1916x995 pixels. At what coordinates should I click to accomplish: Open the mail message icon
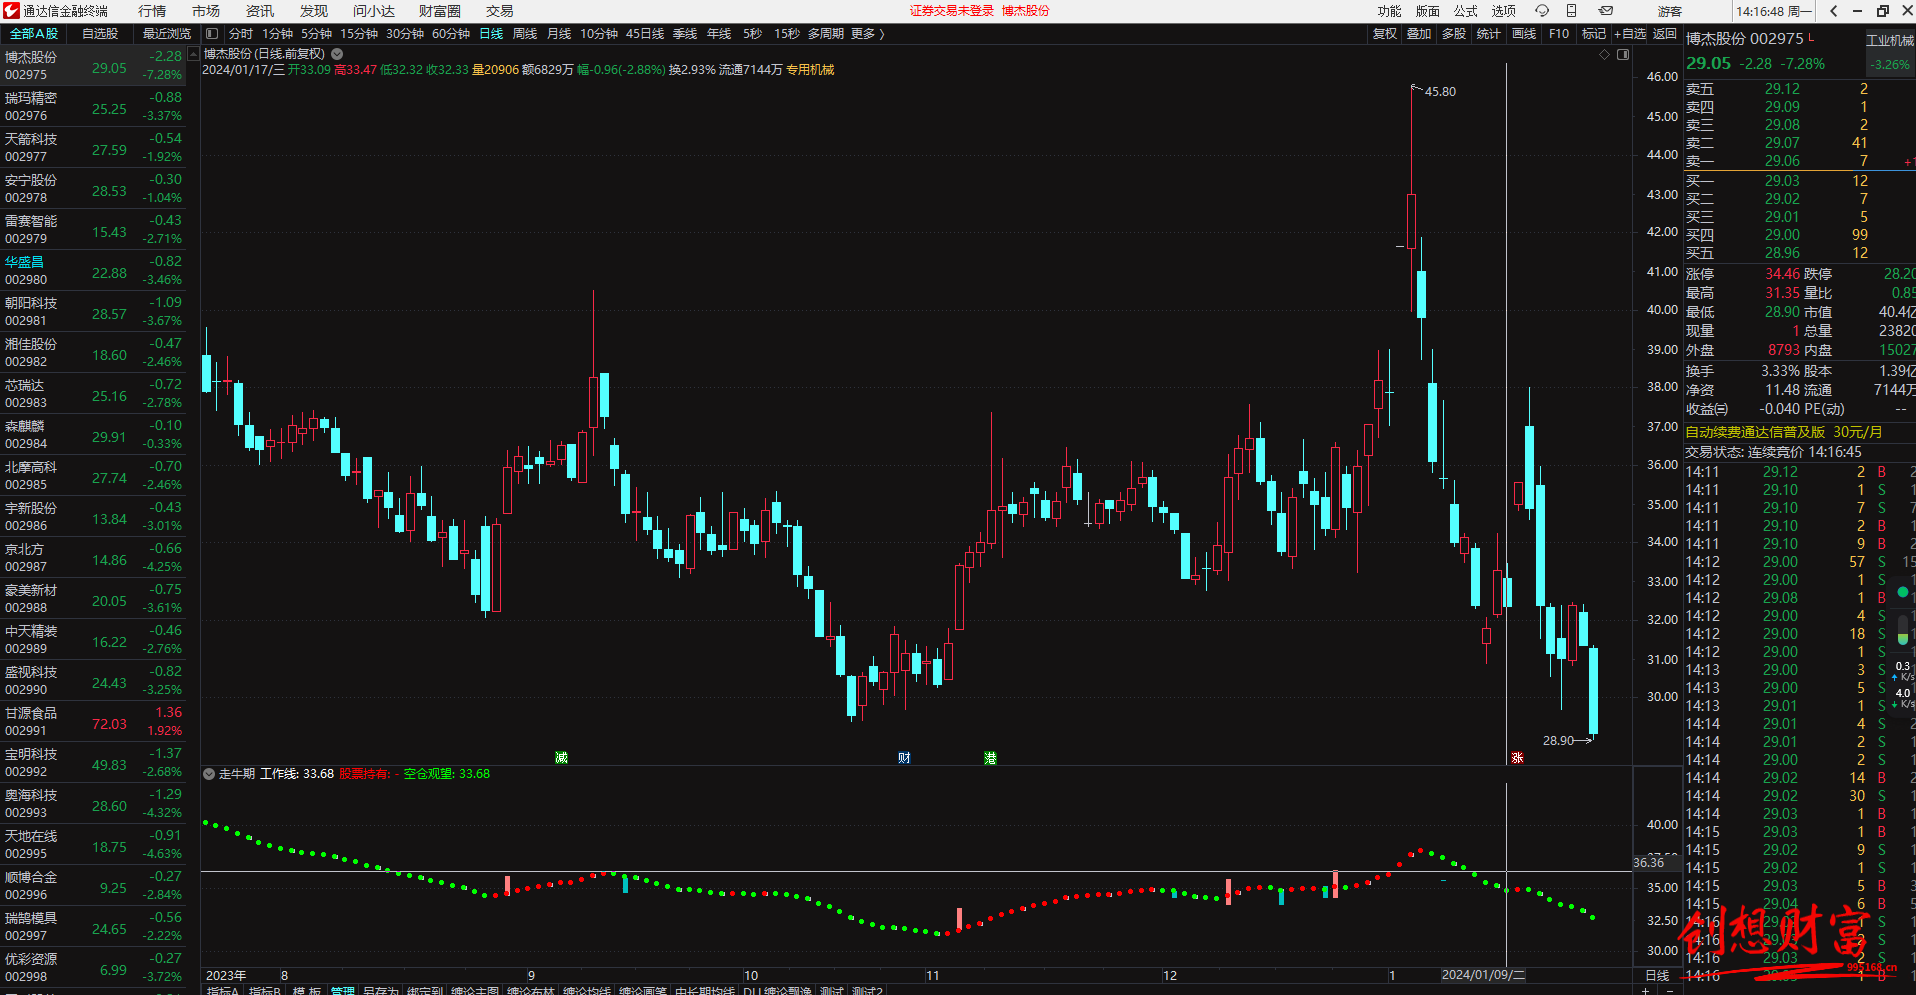point(1605,11)
